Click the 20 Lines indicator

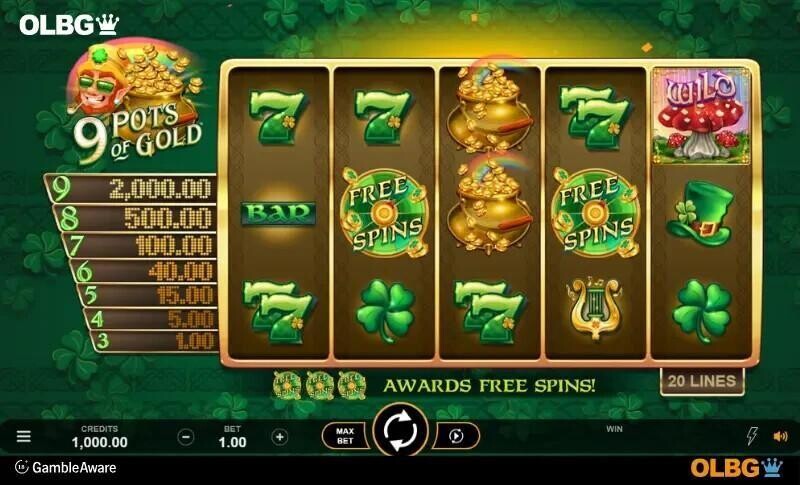point(702,381)
